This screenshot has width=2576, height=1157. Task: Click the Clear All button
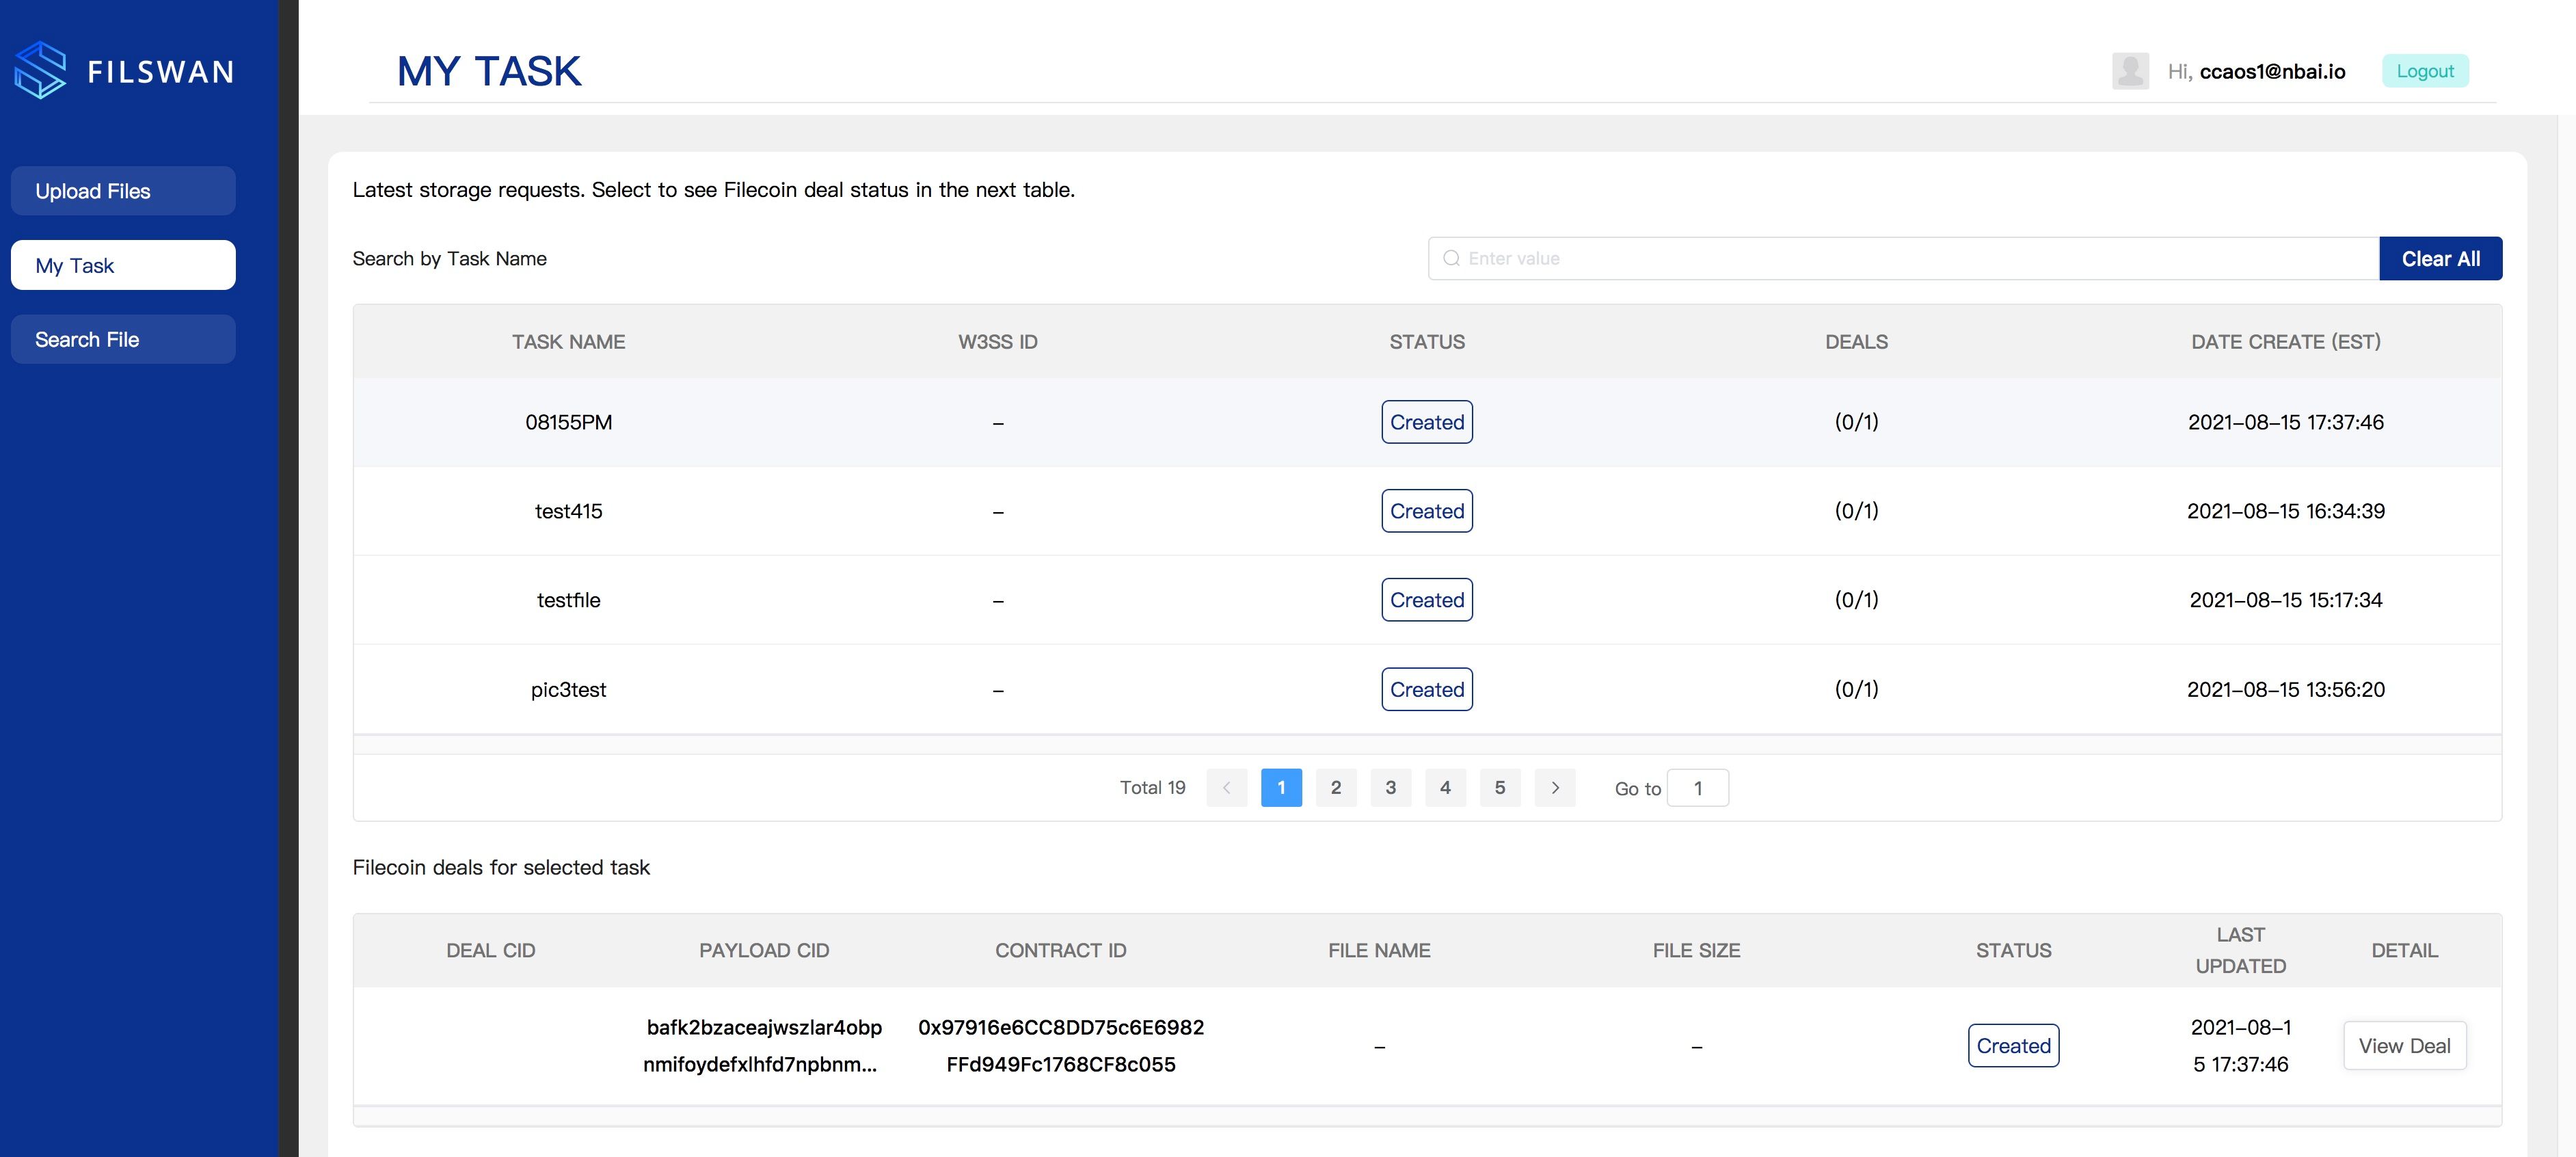[2441, 258]
